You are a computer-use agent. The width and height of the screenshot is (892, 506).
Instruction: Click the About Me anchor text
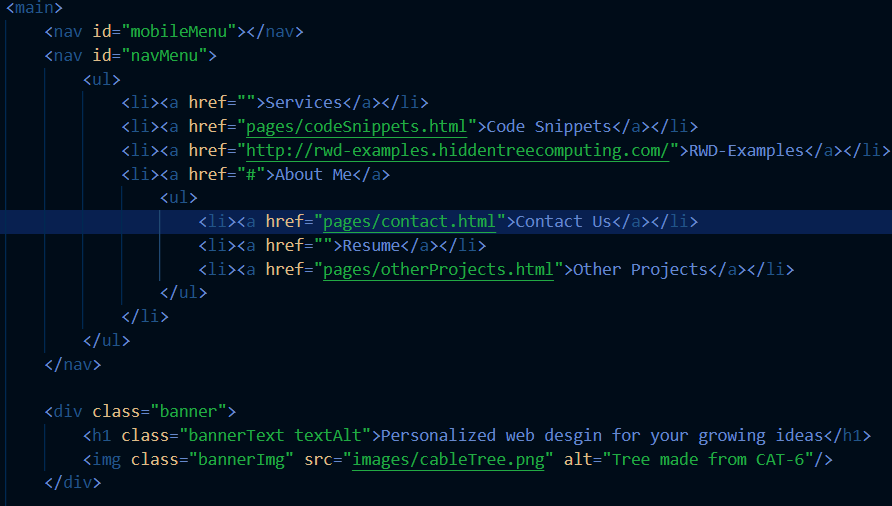pos(313,174)
